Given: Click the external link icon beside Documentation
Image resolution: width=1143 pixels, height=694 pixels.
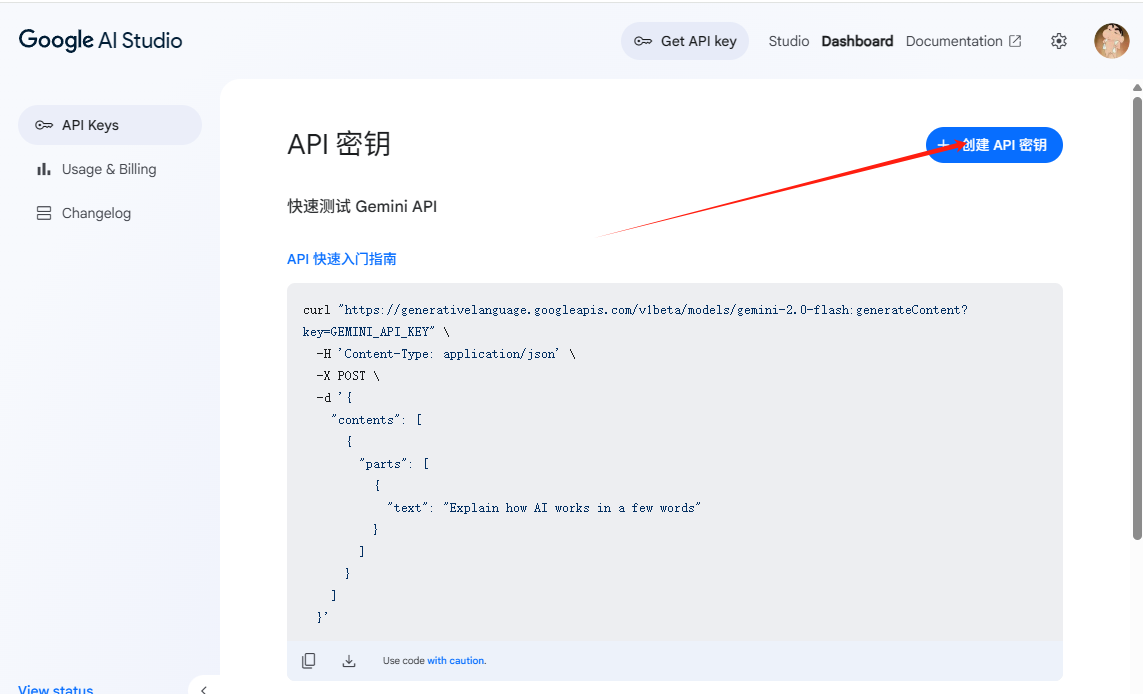Looking at the screenshot, I should [1015, 42].
